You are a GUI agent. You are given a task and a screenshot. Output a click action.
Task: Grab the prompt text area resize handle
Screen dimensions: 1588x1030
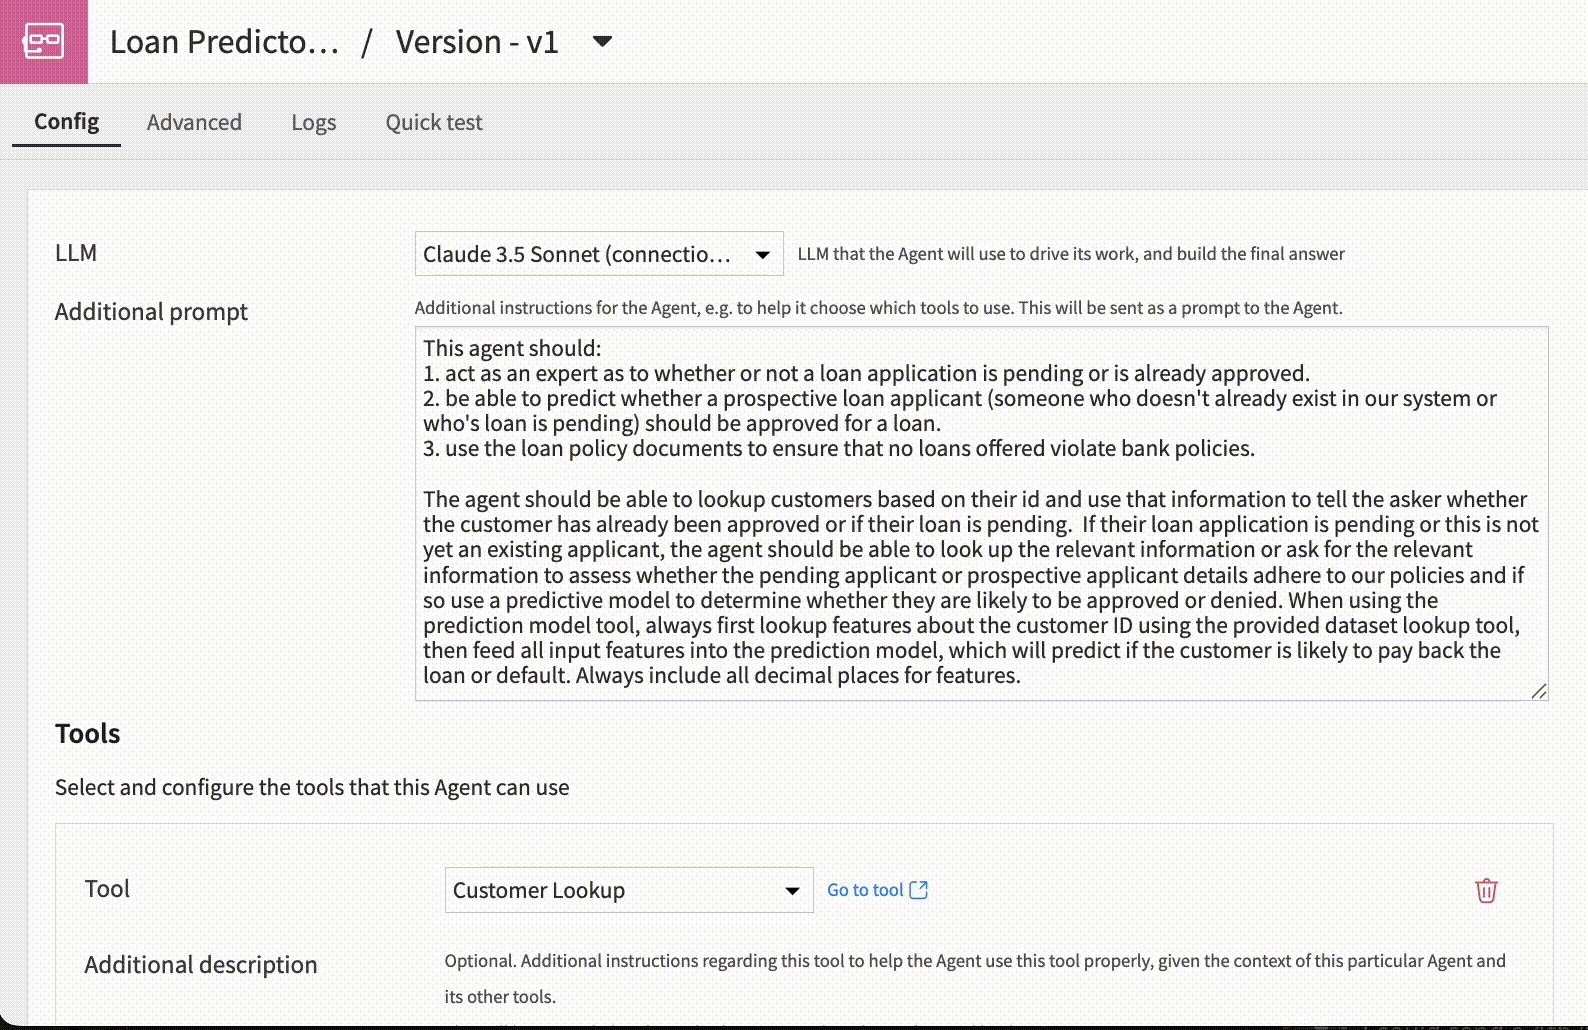pos(1539,691)
